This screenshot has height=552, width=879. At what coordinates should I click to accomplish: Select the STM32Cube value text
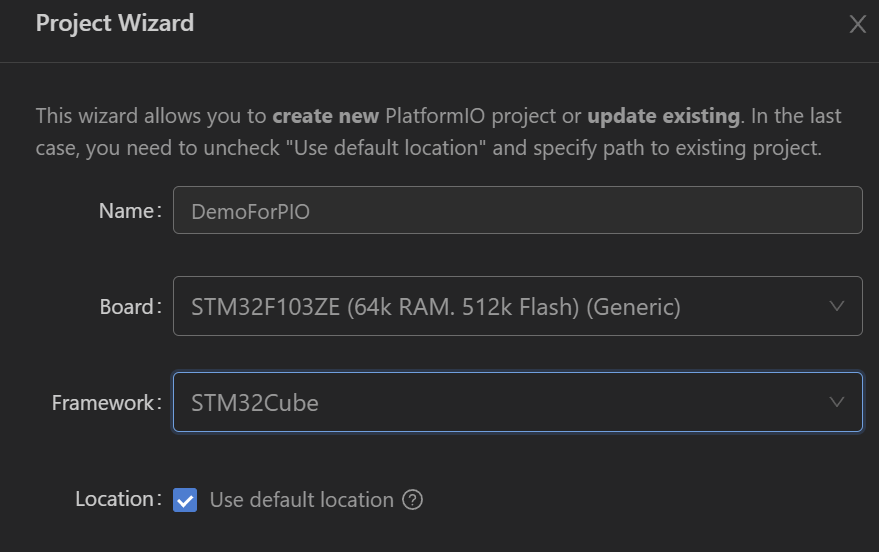click(255, 403)
